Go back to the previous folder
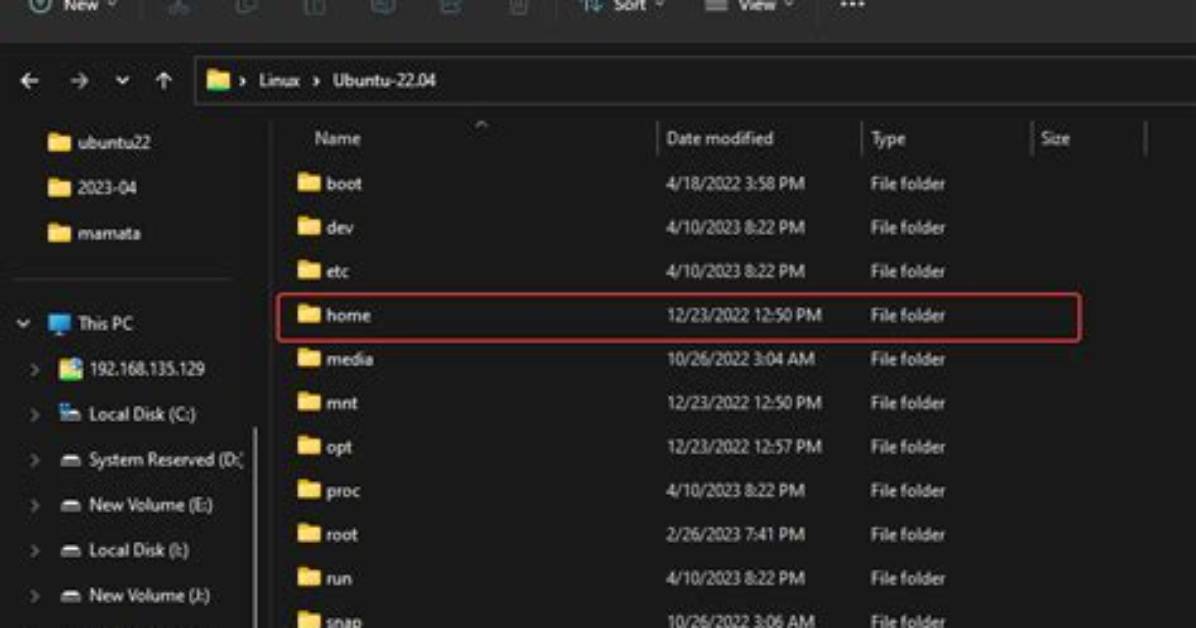This screenshot has height=628, width=1196. tap(30, 81)
